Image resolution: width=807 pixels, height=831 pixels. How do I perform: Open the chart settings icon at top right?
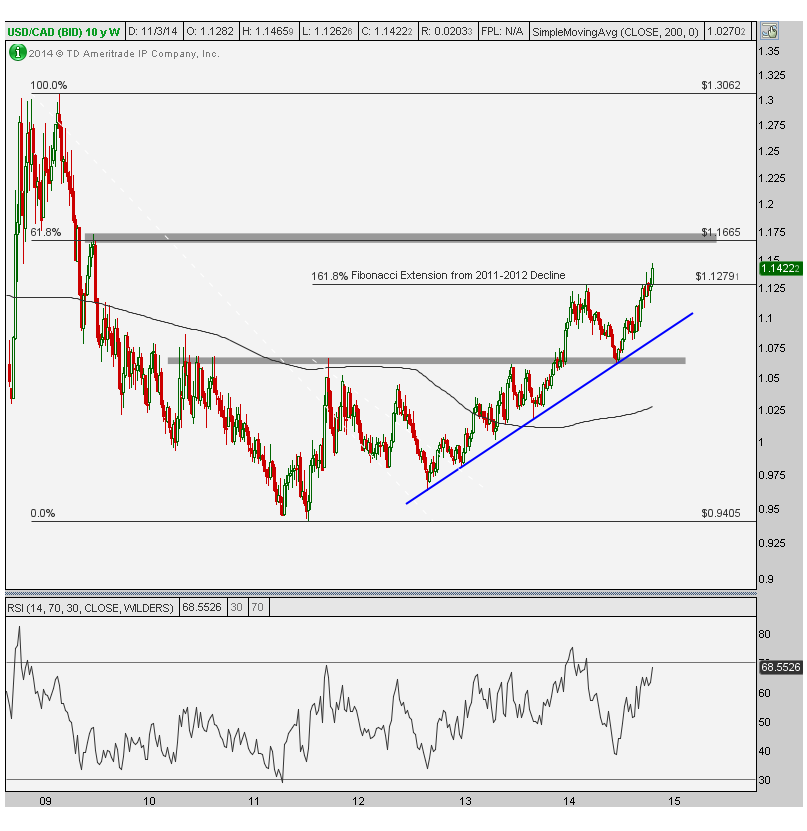[769, 31]
